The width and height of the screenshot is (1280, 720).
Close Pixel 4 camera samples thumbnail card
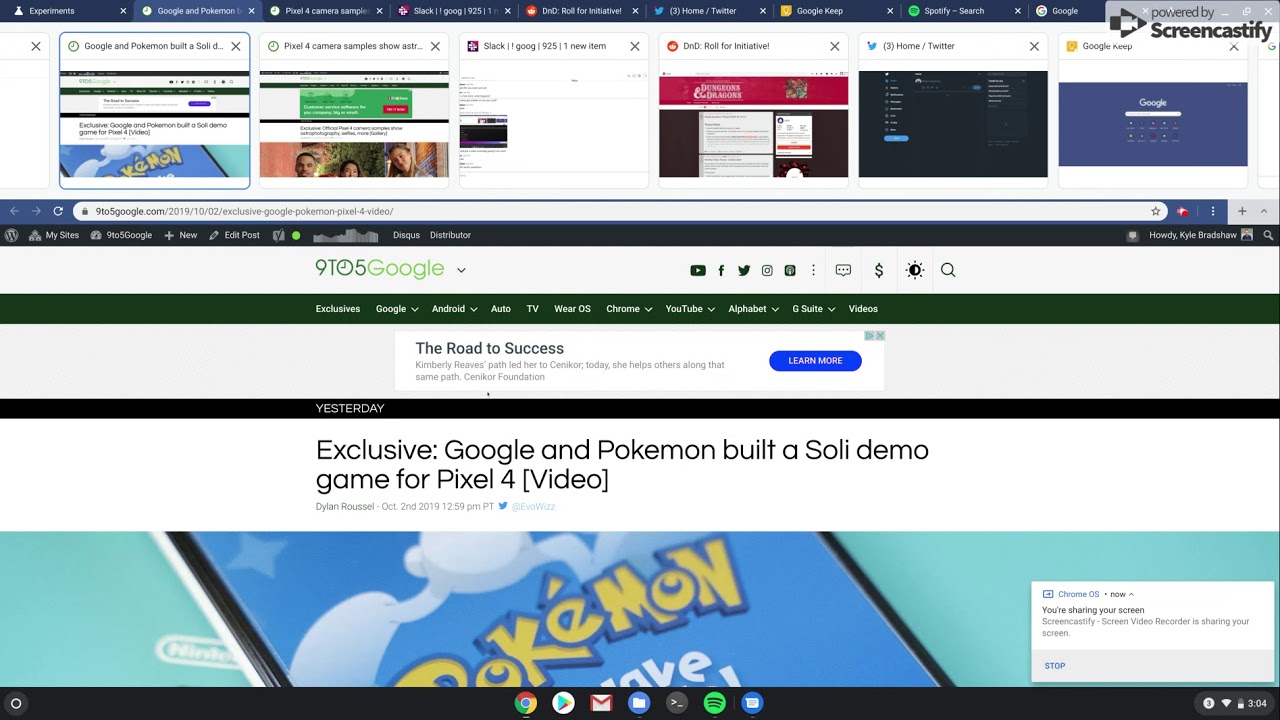coord(435,46)
